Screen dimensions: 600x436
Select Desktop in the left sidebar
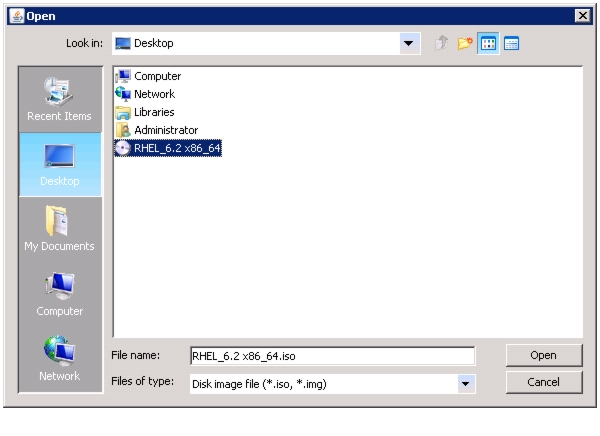pyautogui.click(x=60, y=165)
